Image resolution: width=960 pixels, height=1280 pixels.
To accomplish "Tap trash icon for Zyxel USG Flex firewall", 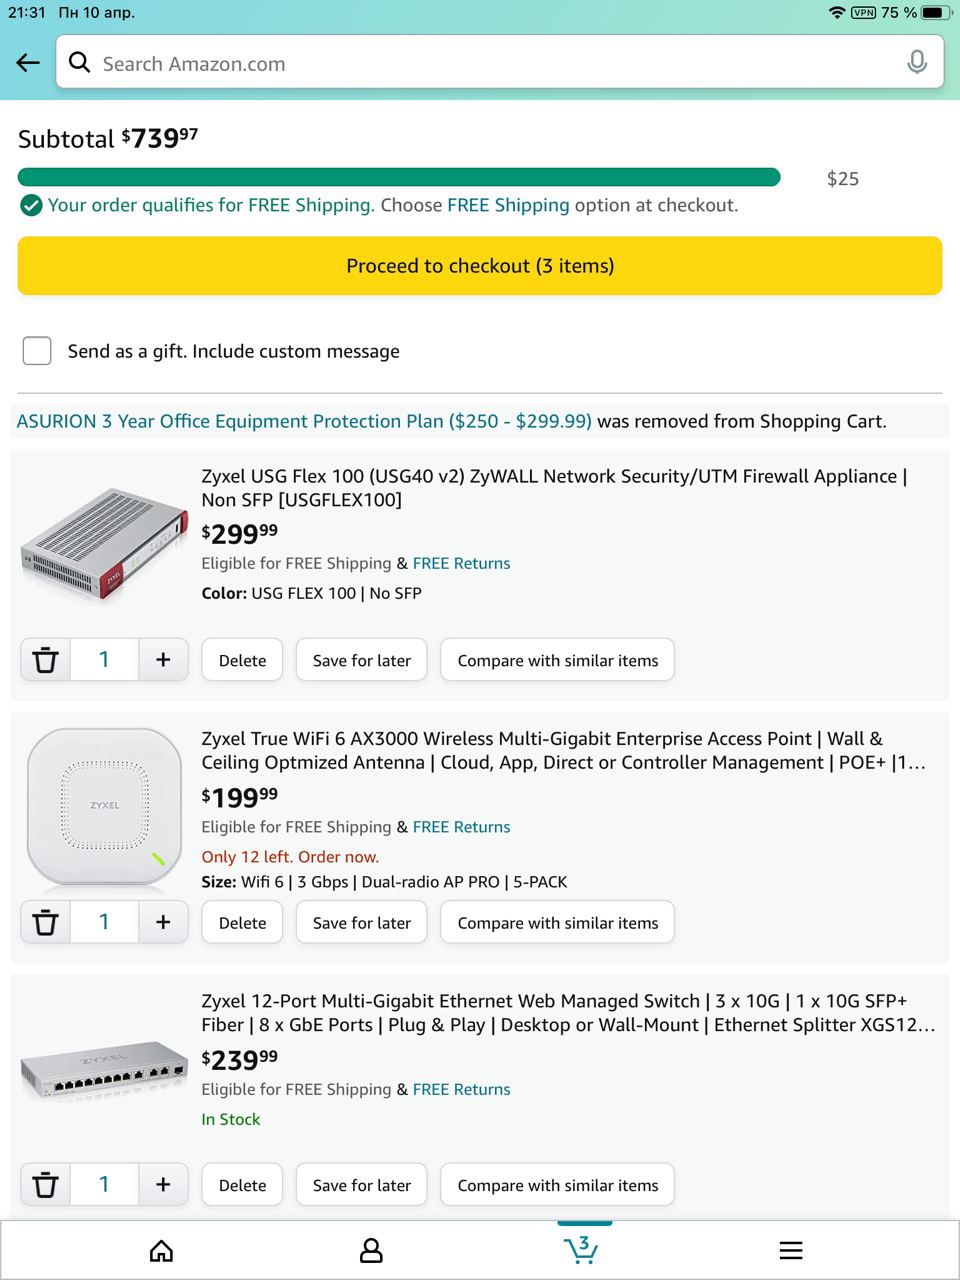I will 45,660.
